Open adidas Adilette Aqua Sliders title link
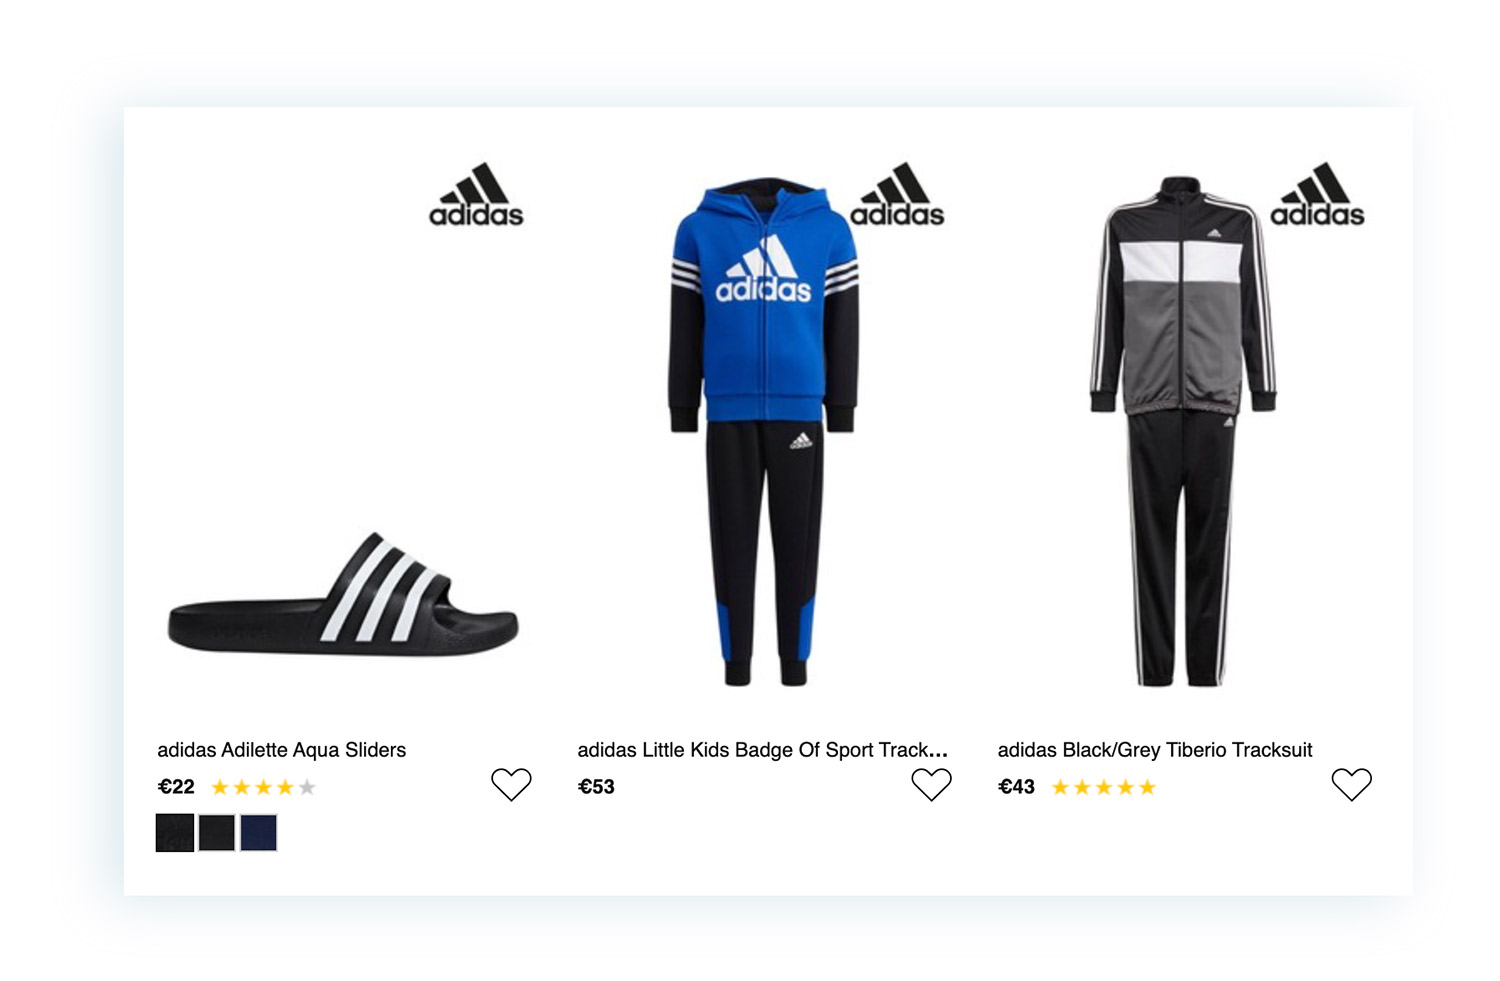Viewport: 1500px width, 981px height. [281, 750]
